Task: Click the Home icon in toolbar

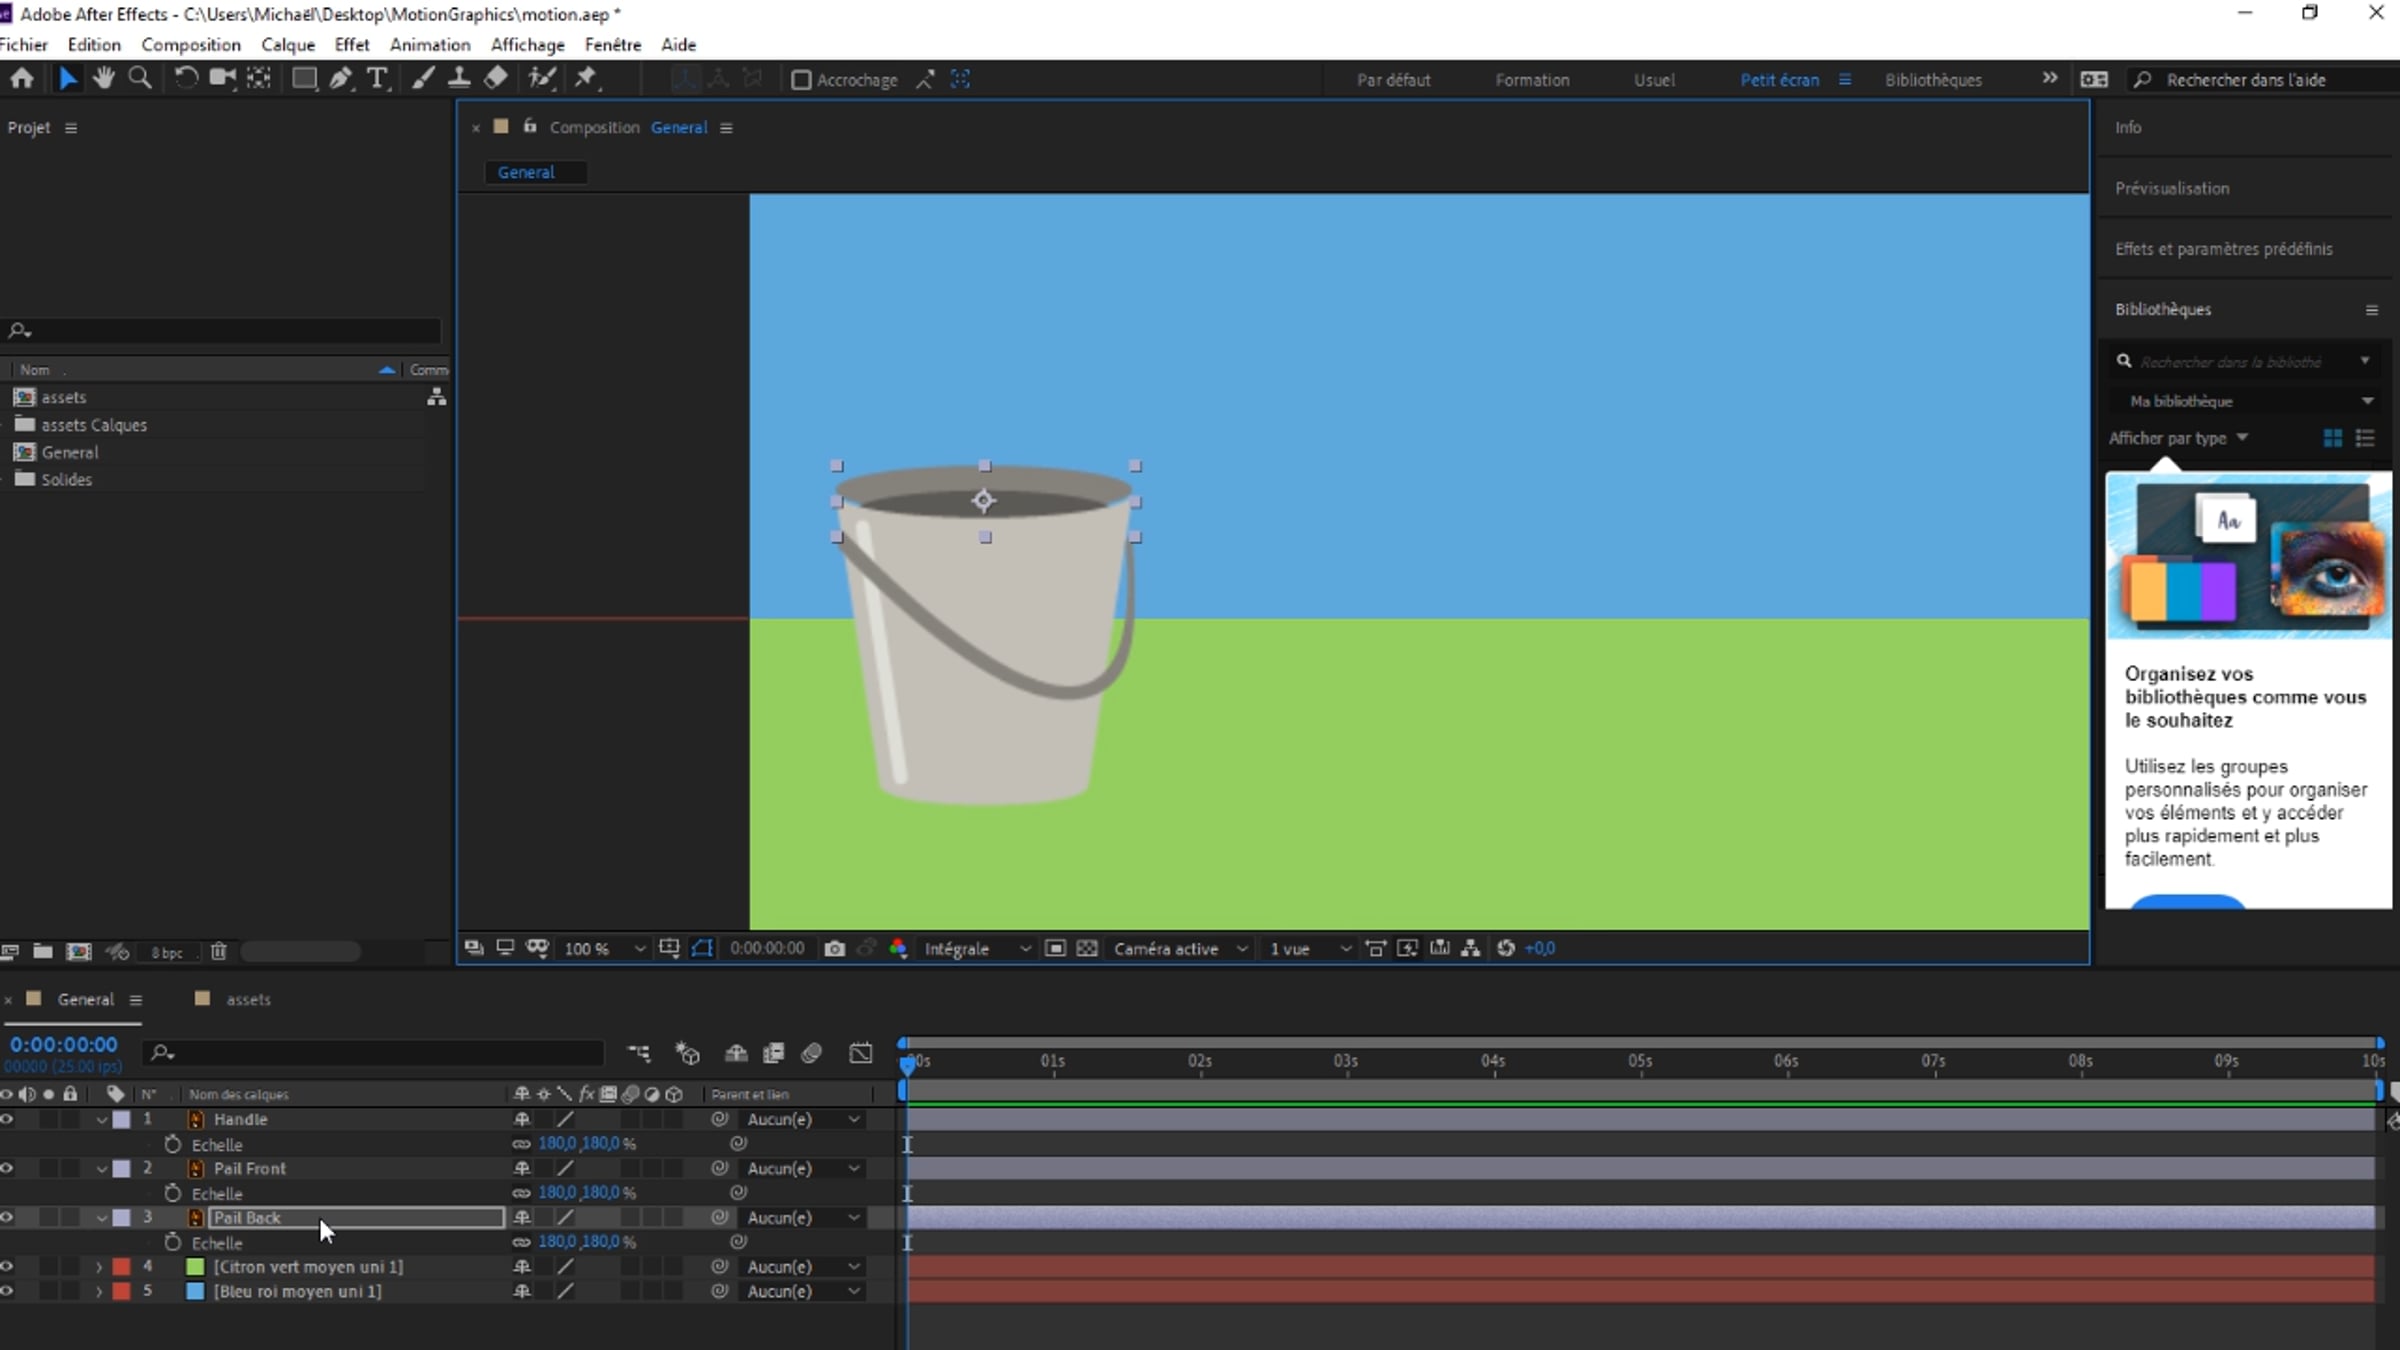Action: pos(21,78)
